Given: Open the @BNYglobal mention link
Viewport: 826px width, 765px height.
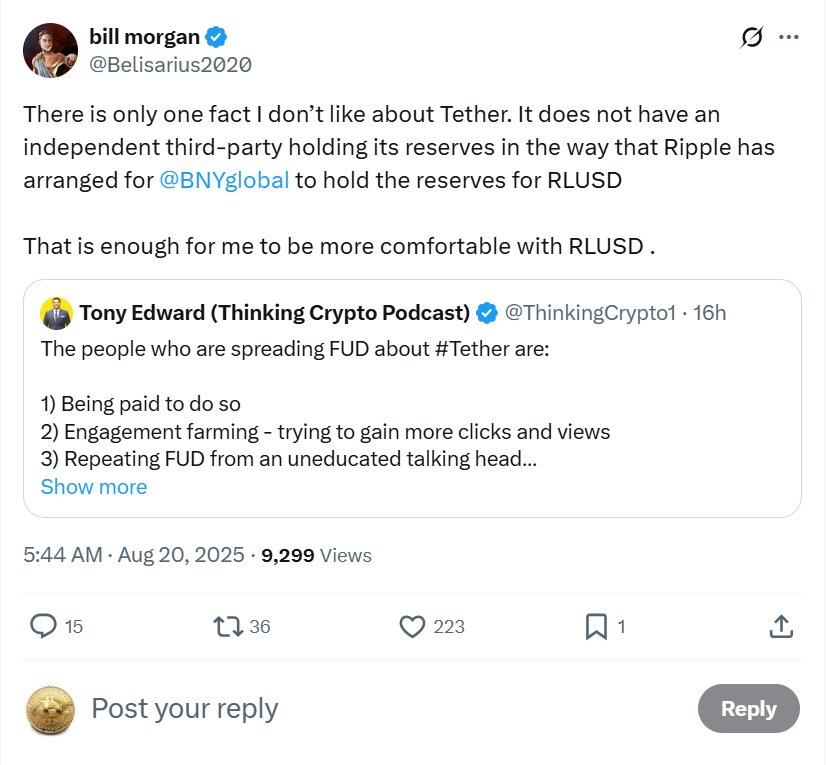Looking at the screenshot, I should [224, 181].
